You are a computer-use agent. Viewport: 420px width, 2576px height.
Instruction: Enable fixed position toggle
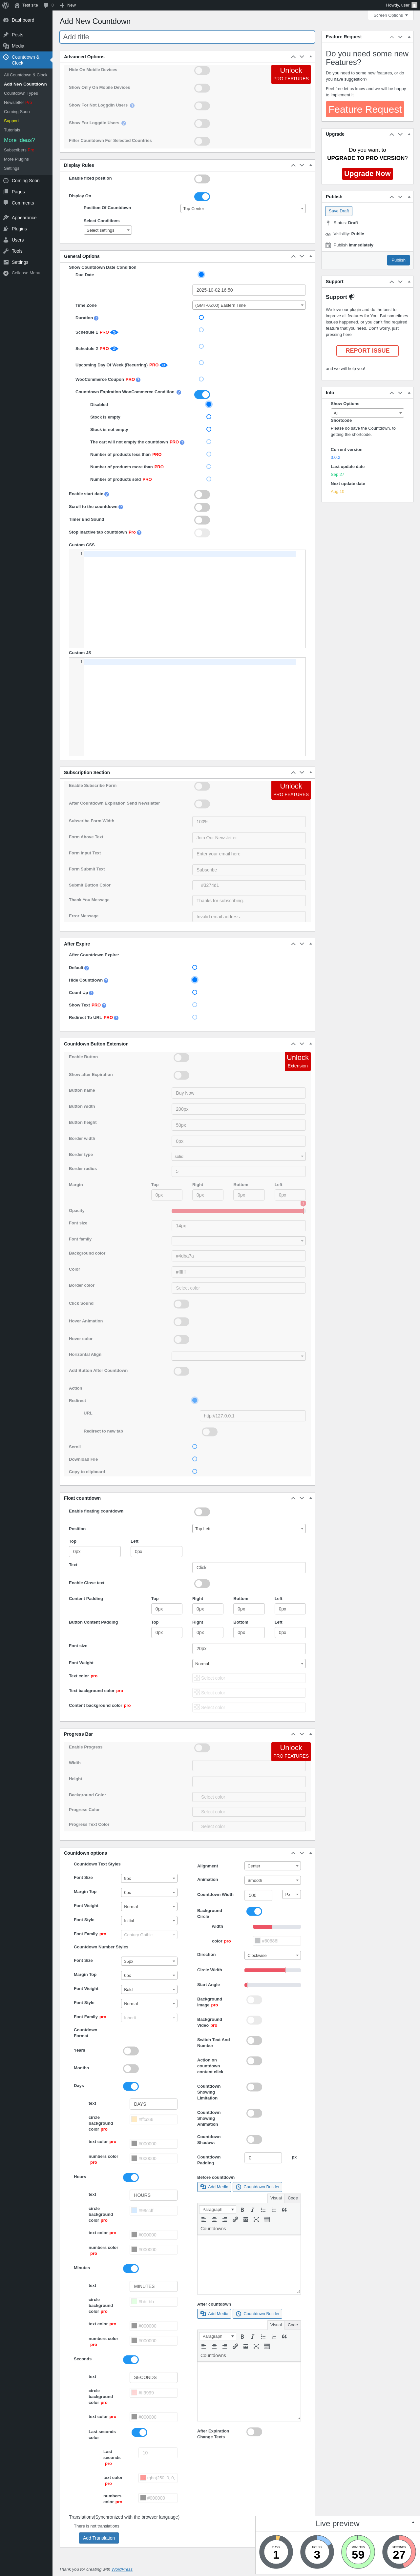(202, 179)
